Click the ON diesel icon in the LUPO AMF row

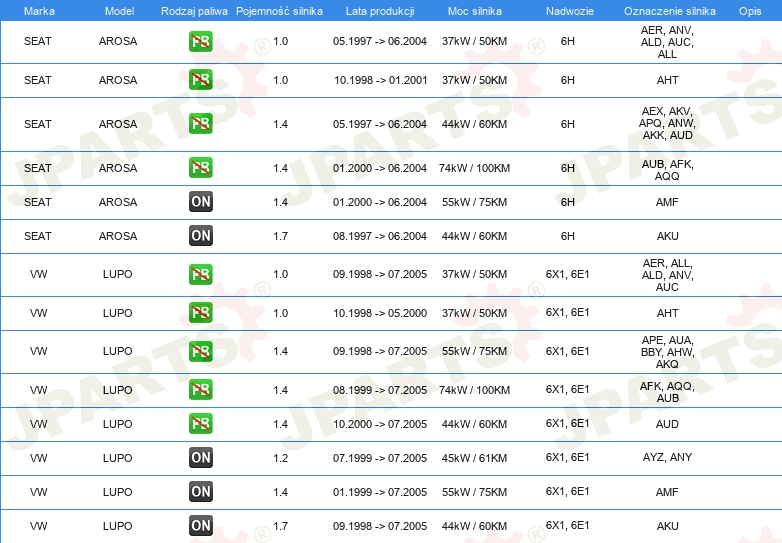200,491
